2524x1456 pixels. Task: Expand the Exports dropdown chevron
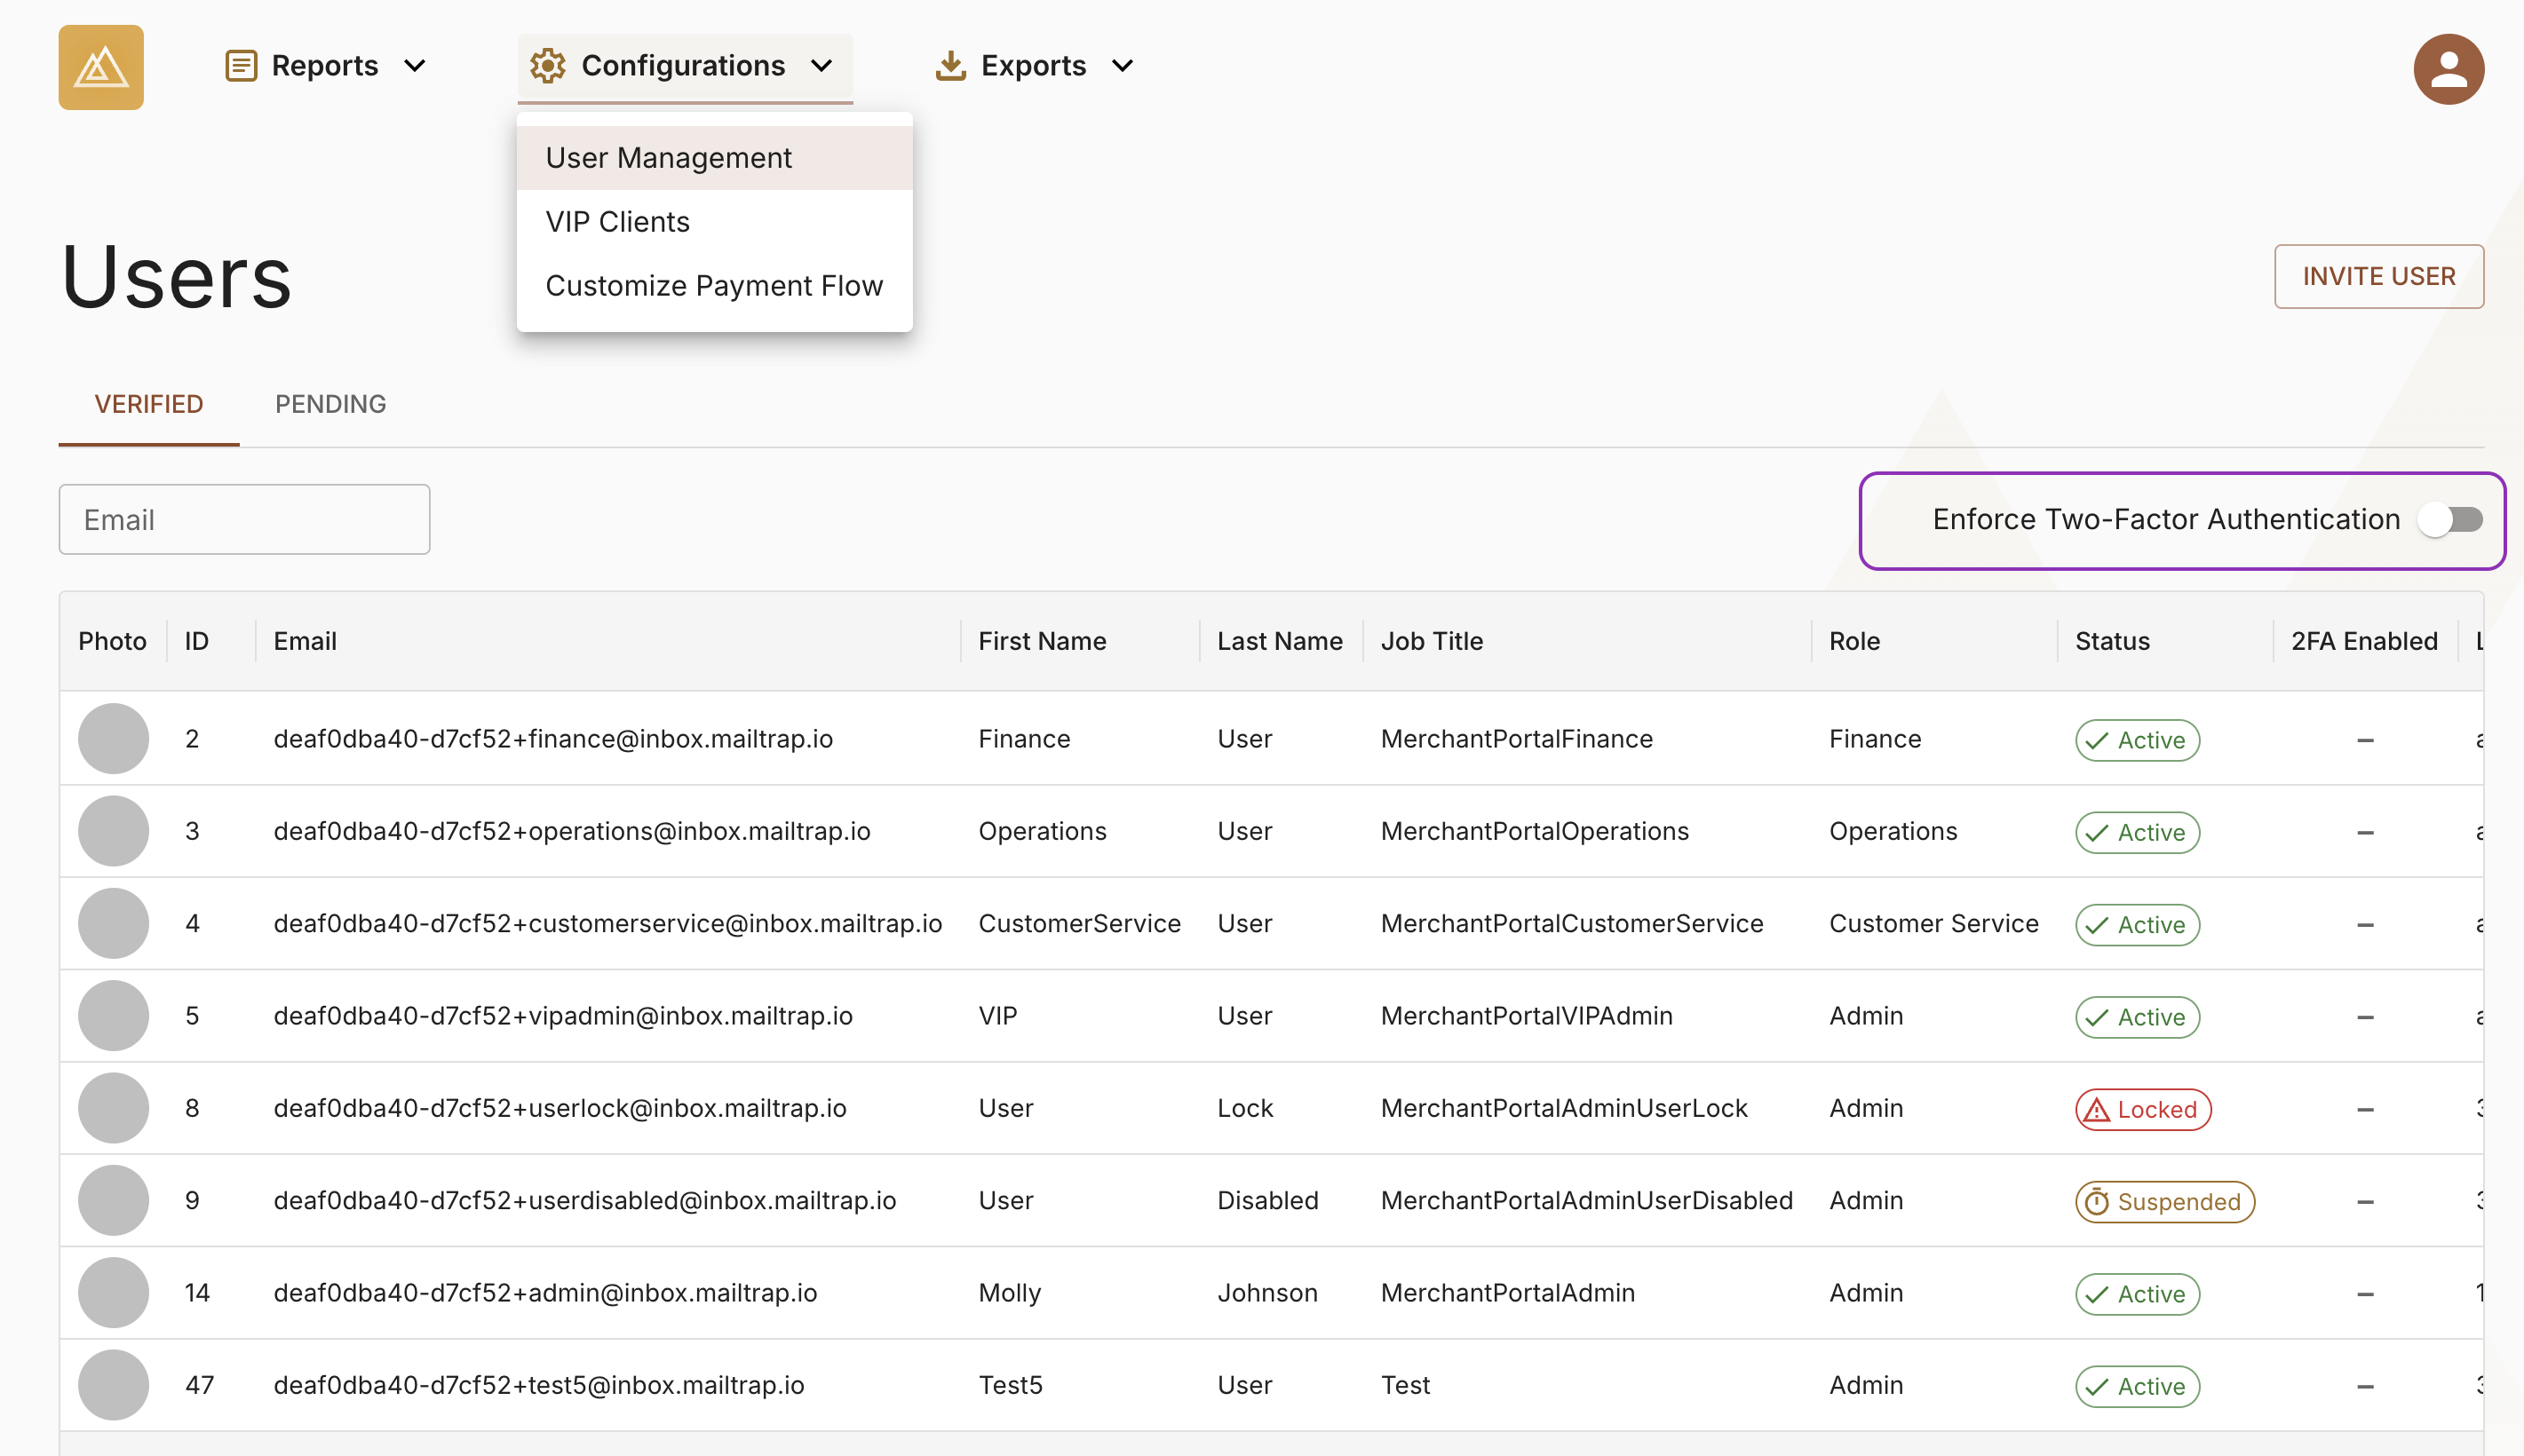pyautogui.click(x=1122, y=66)
